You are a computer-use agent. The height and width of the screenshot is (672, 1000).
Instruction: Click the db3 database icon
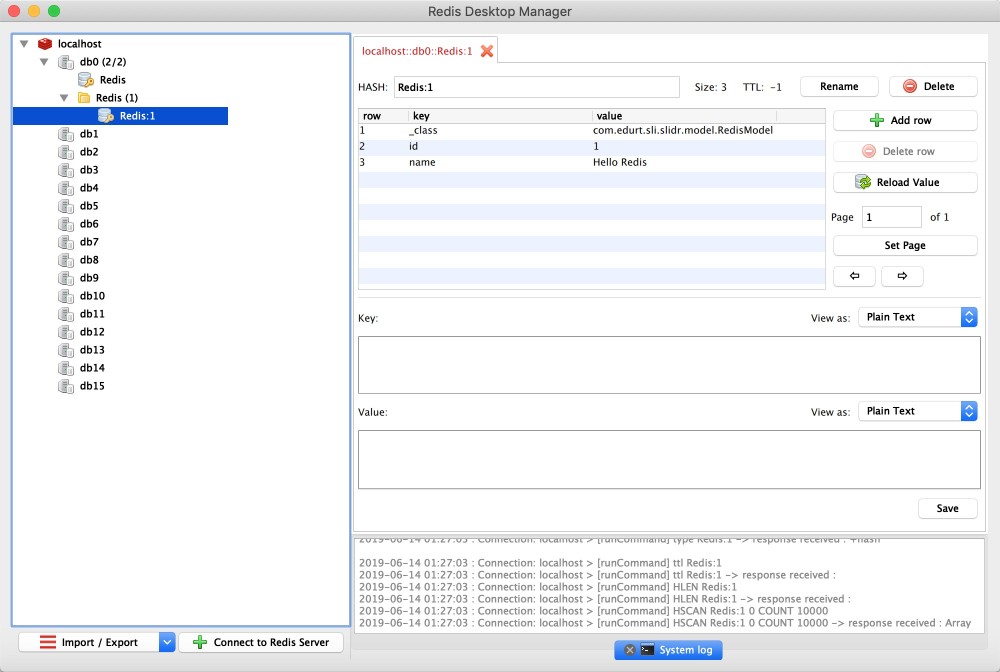pyautogui.click(x=66, y=170)
